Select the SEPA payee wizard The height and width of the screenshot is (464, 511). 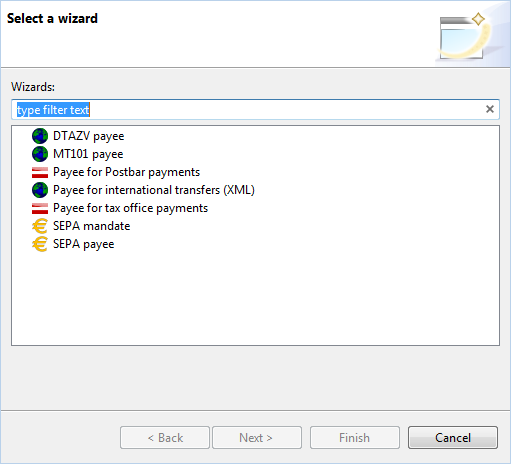tap(84, 244)
